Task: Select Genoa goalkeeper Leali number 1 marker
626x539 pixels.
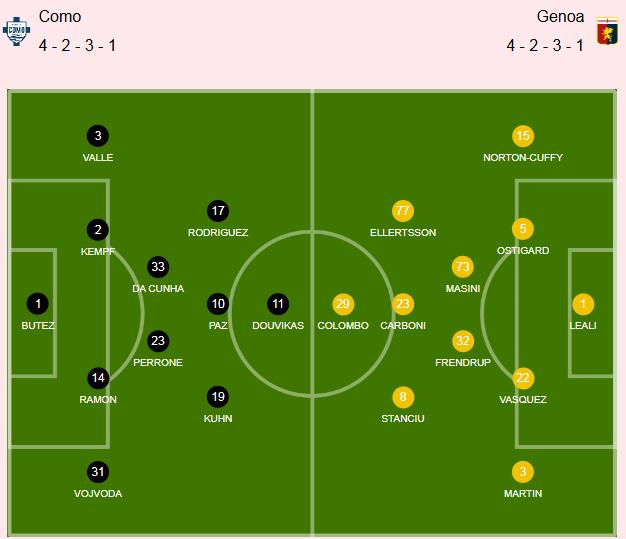Action: tap(583, 304)
